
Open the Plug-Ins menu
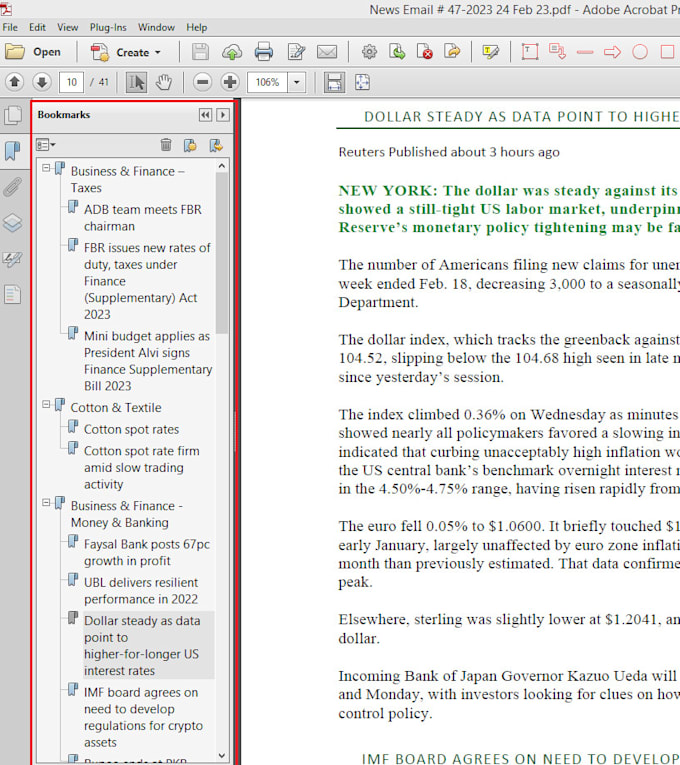[108, 27]
